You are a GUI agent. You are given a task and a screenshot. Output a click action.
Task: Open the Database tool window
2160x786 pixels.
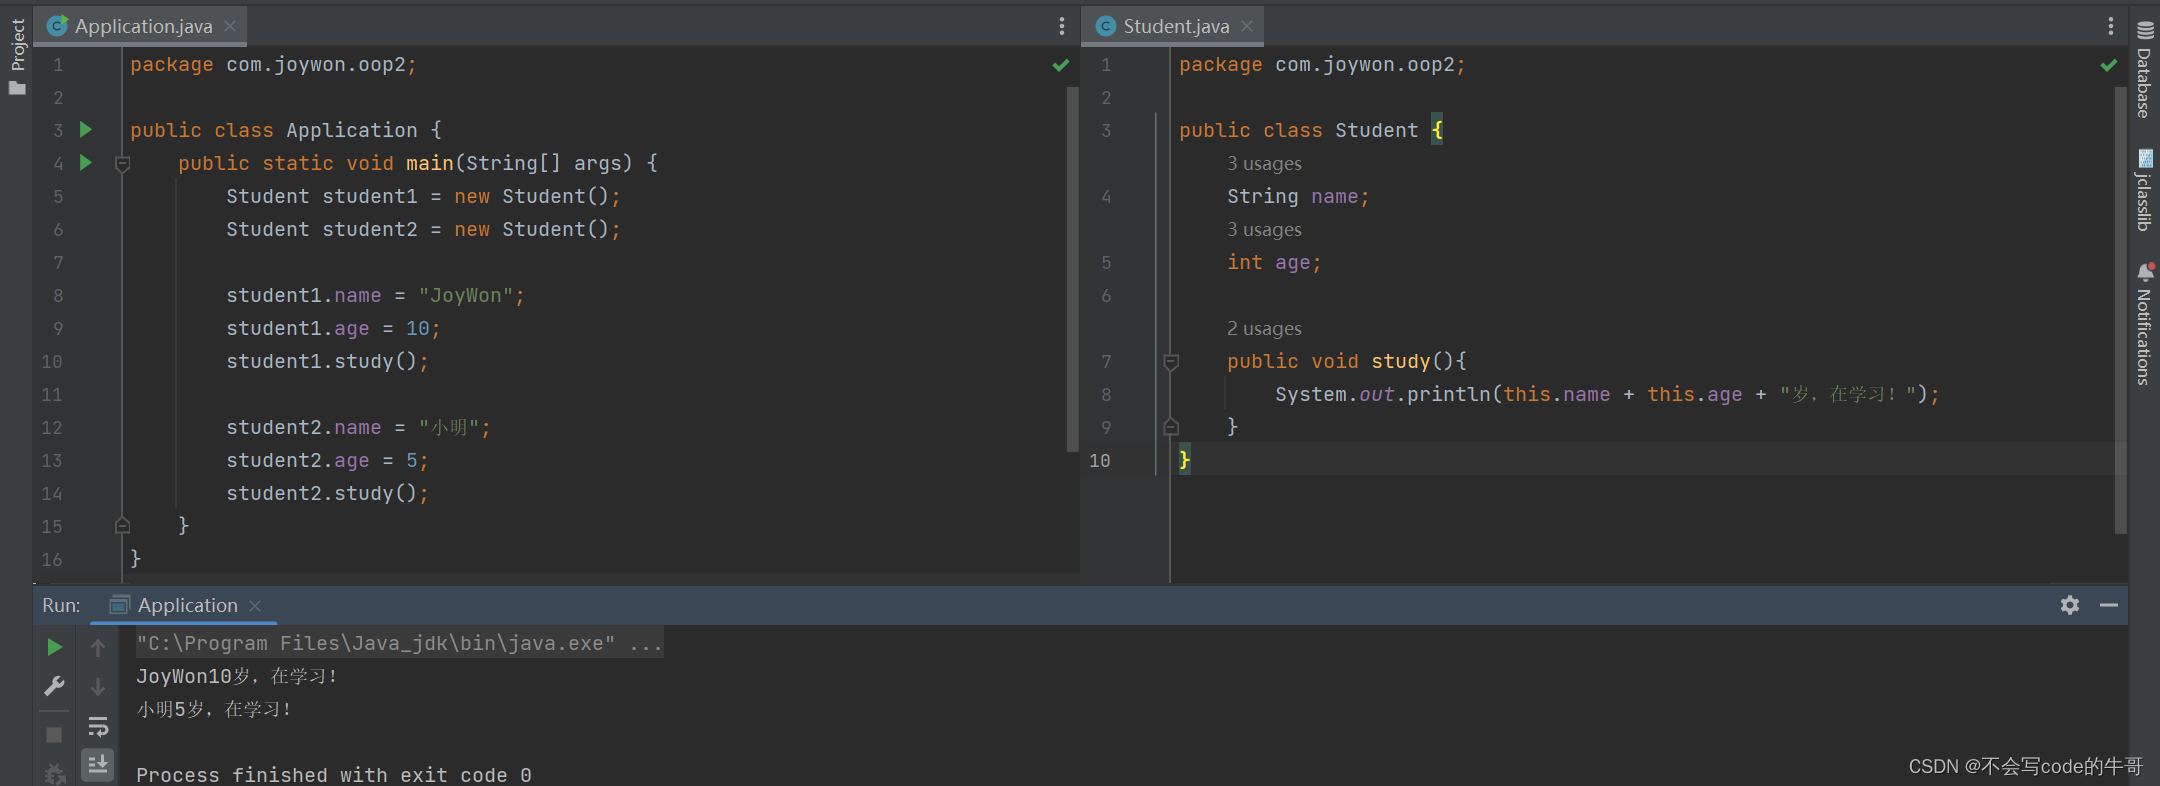[x=2144, y=70]
